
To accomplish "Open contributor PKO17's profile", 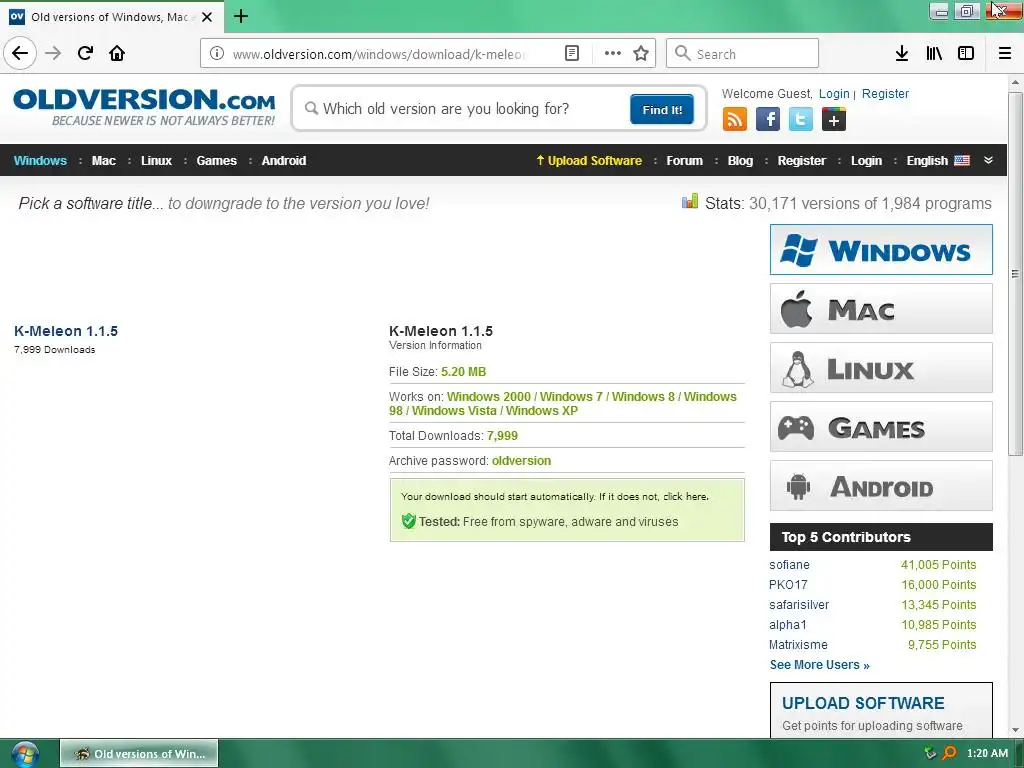I will coord(788,584).
